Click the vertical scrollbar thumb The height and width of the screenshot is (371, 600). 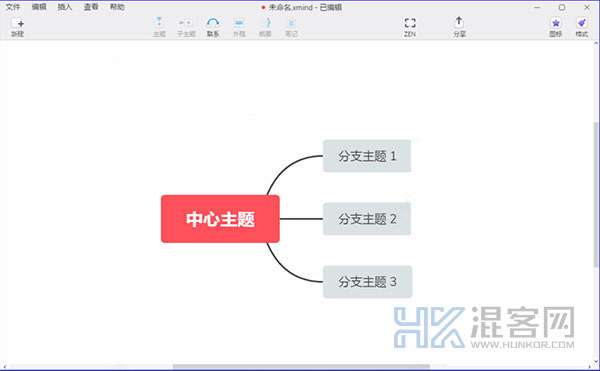click(596, 194)
